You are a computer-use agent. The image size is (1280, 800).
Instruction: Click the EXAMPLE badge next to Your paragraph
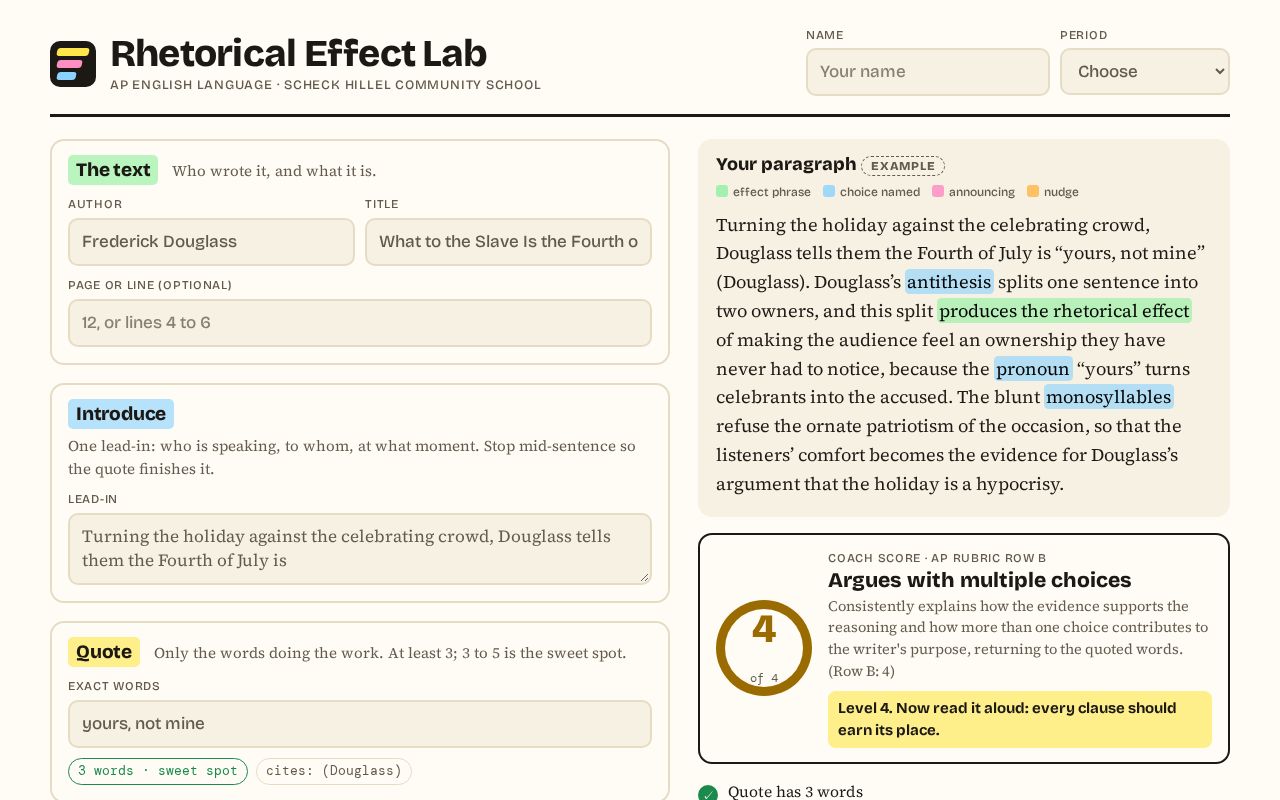(x=903, y=166)
